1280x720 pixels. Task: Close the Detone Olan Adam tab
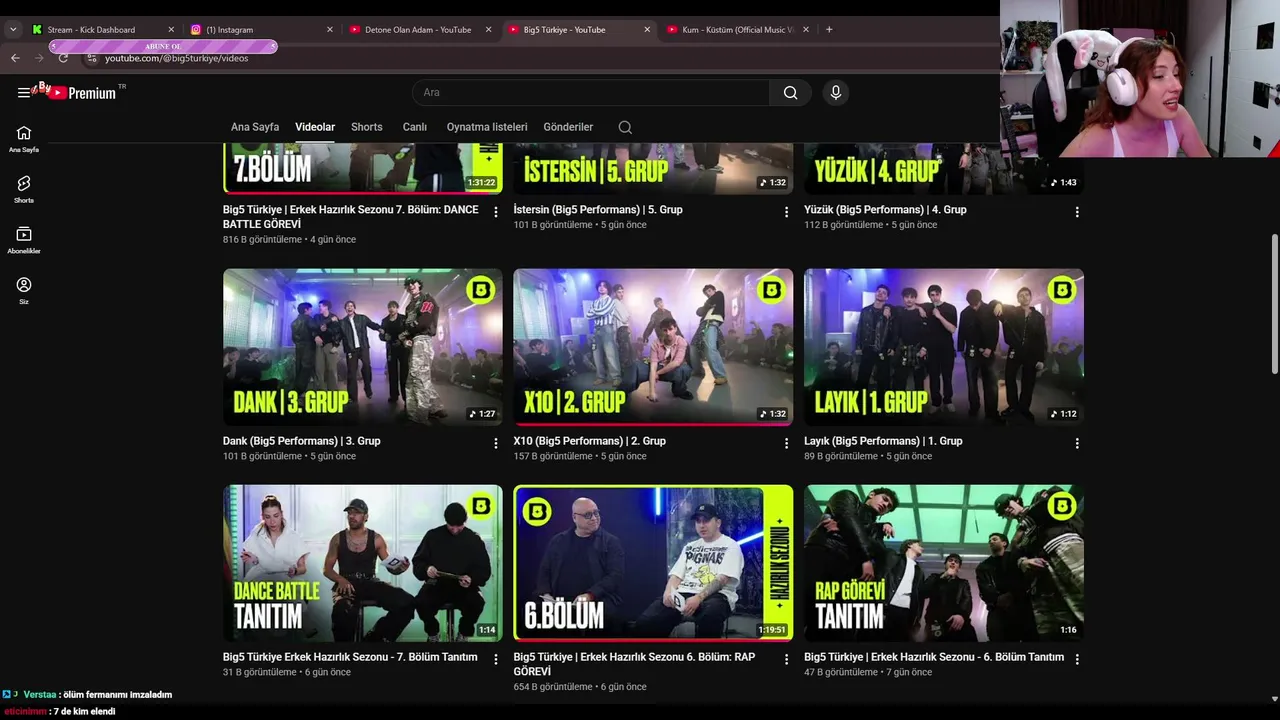(x=488, y=30)
